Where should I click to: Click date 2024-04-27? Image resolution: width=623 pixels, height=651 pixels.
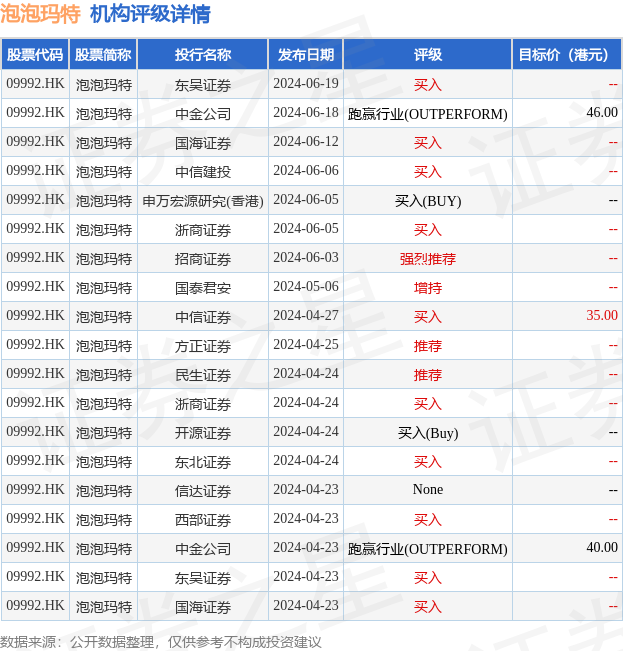click(x=306, y=316)
